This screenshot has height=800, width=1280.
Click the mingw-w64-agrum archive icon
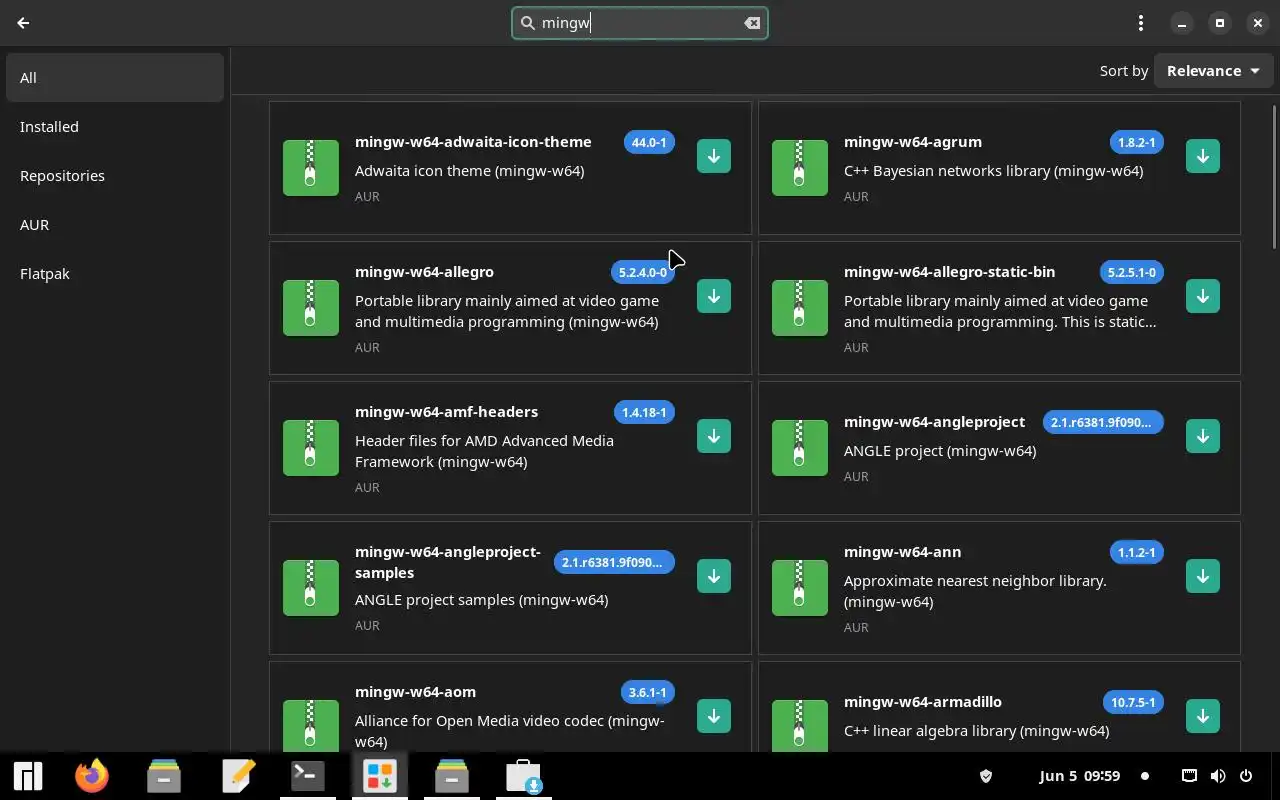pyautogui.click(x=800, y=167)
